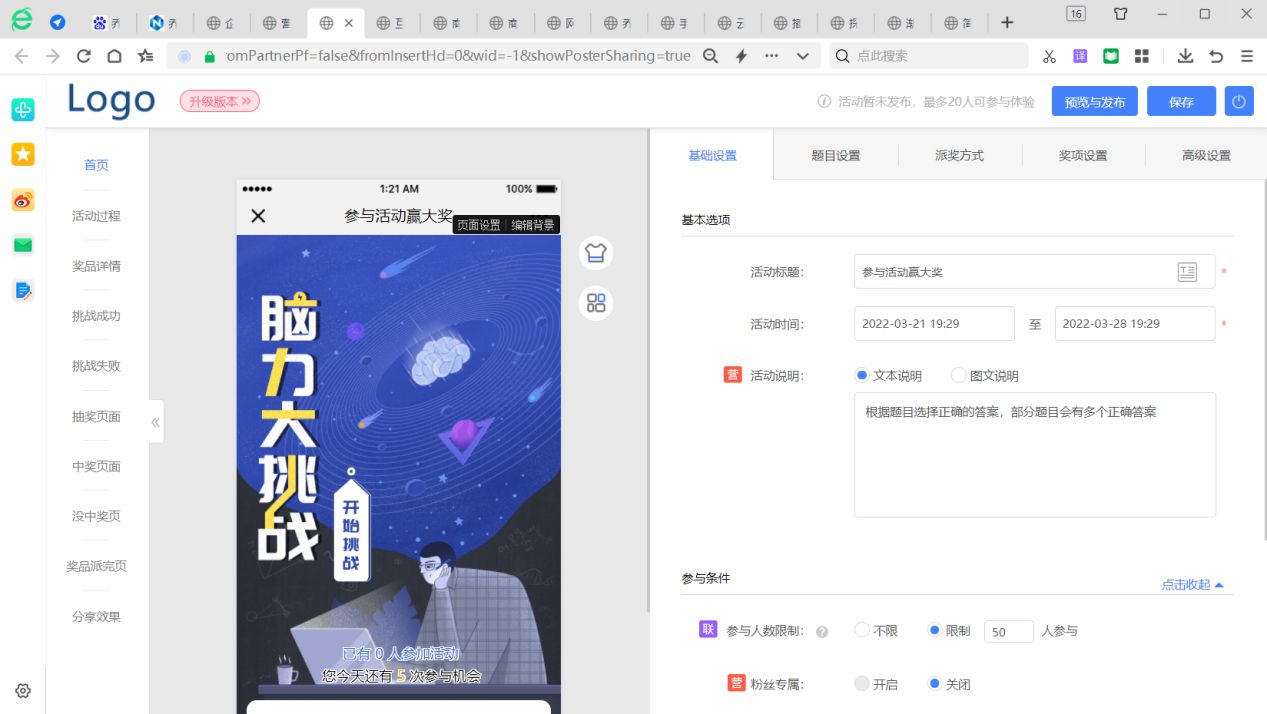Select 开启 for 粉丝专属
1267x714 pixels.
[x=862, y=684]
